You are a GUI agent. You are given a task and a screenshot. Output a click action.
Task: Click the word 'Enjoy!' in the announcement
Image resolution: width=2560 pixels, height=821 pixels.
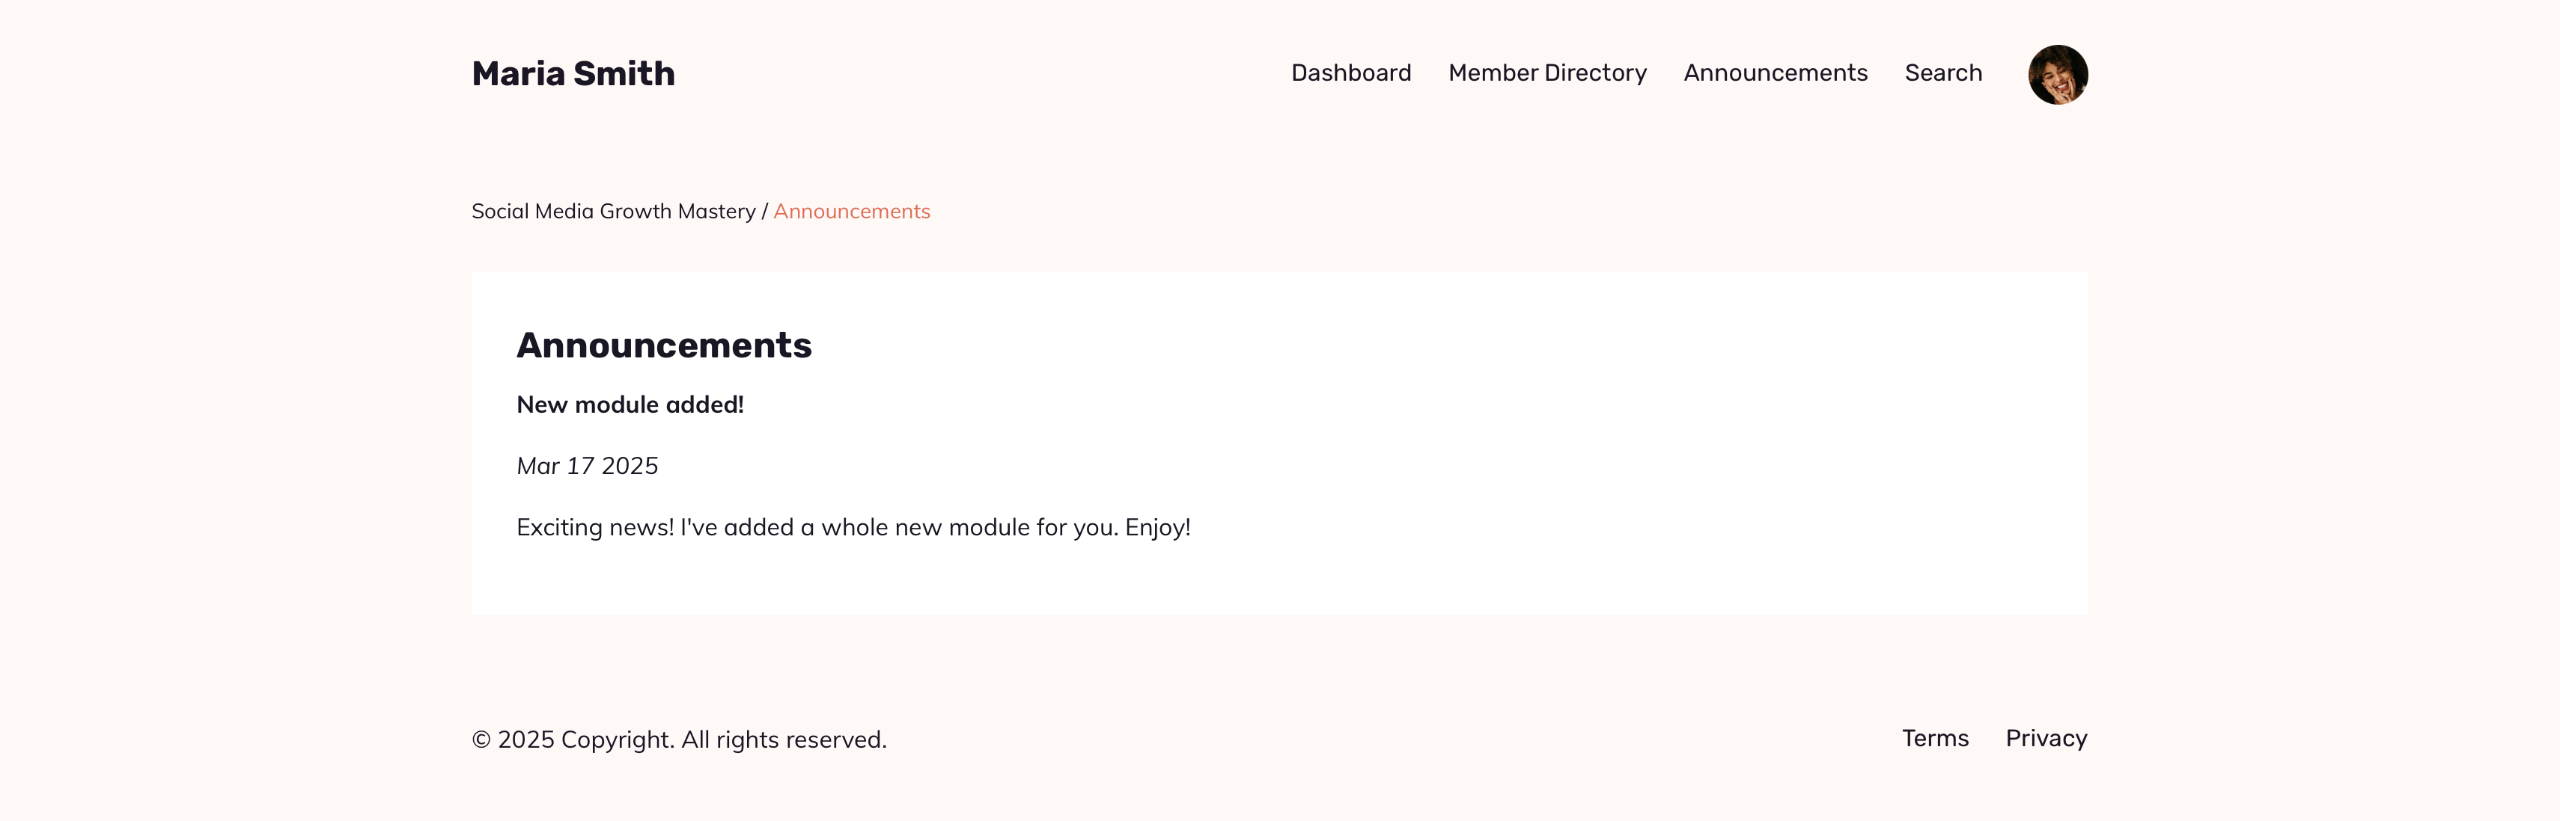[x=1157, y=527]
